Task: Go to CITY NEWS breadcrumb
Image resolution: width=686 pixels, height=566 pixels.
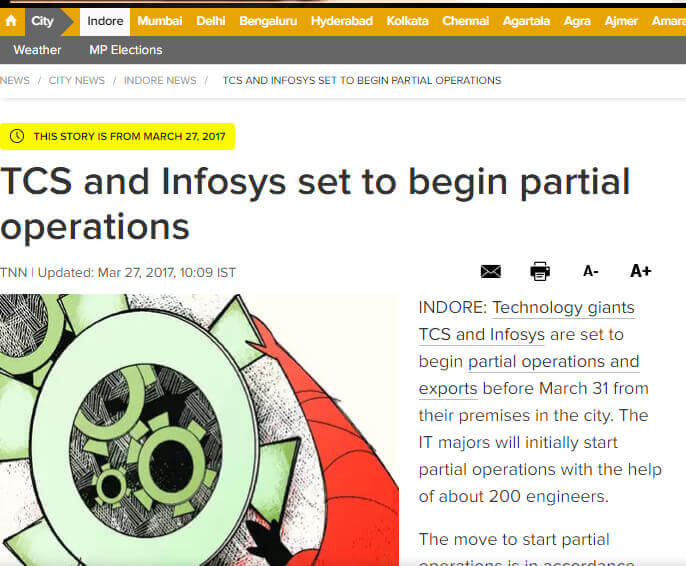Action: (76, 80)
